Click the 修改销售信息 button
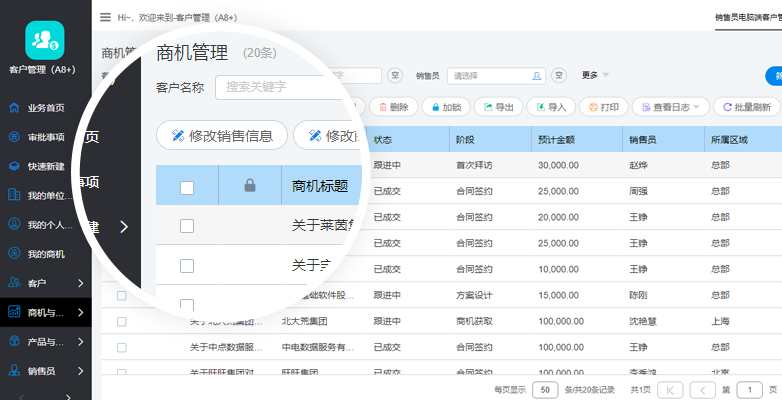Screen dimensions: 782x400 click(x=222, y=135)
